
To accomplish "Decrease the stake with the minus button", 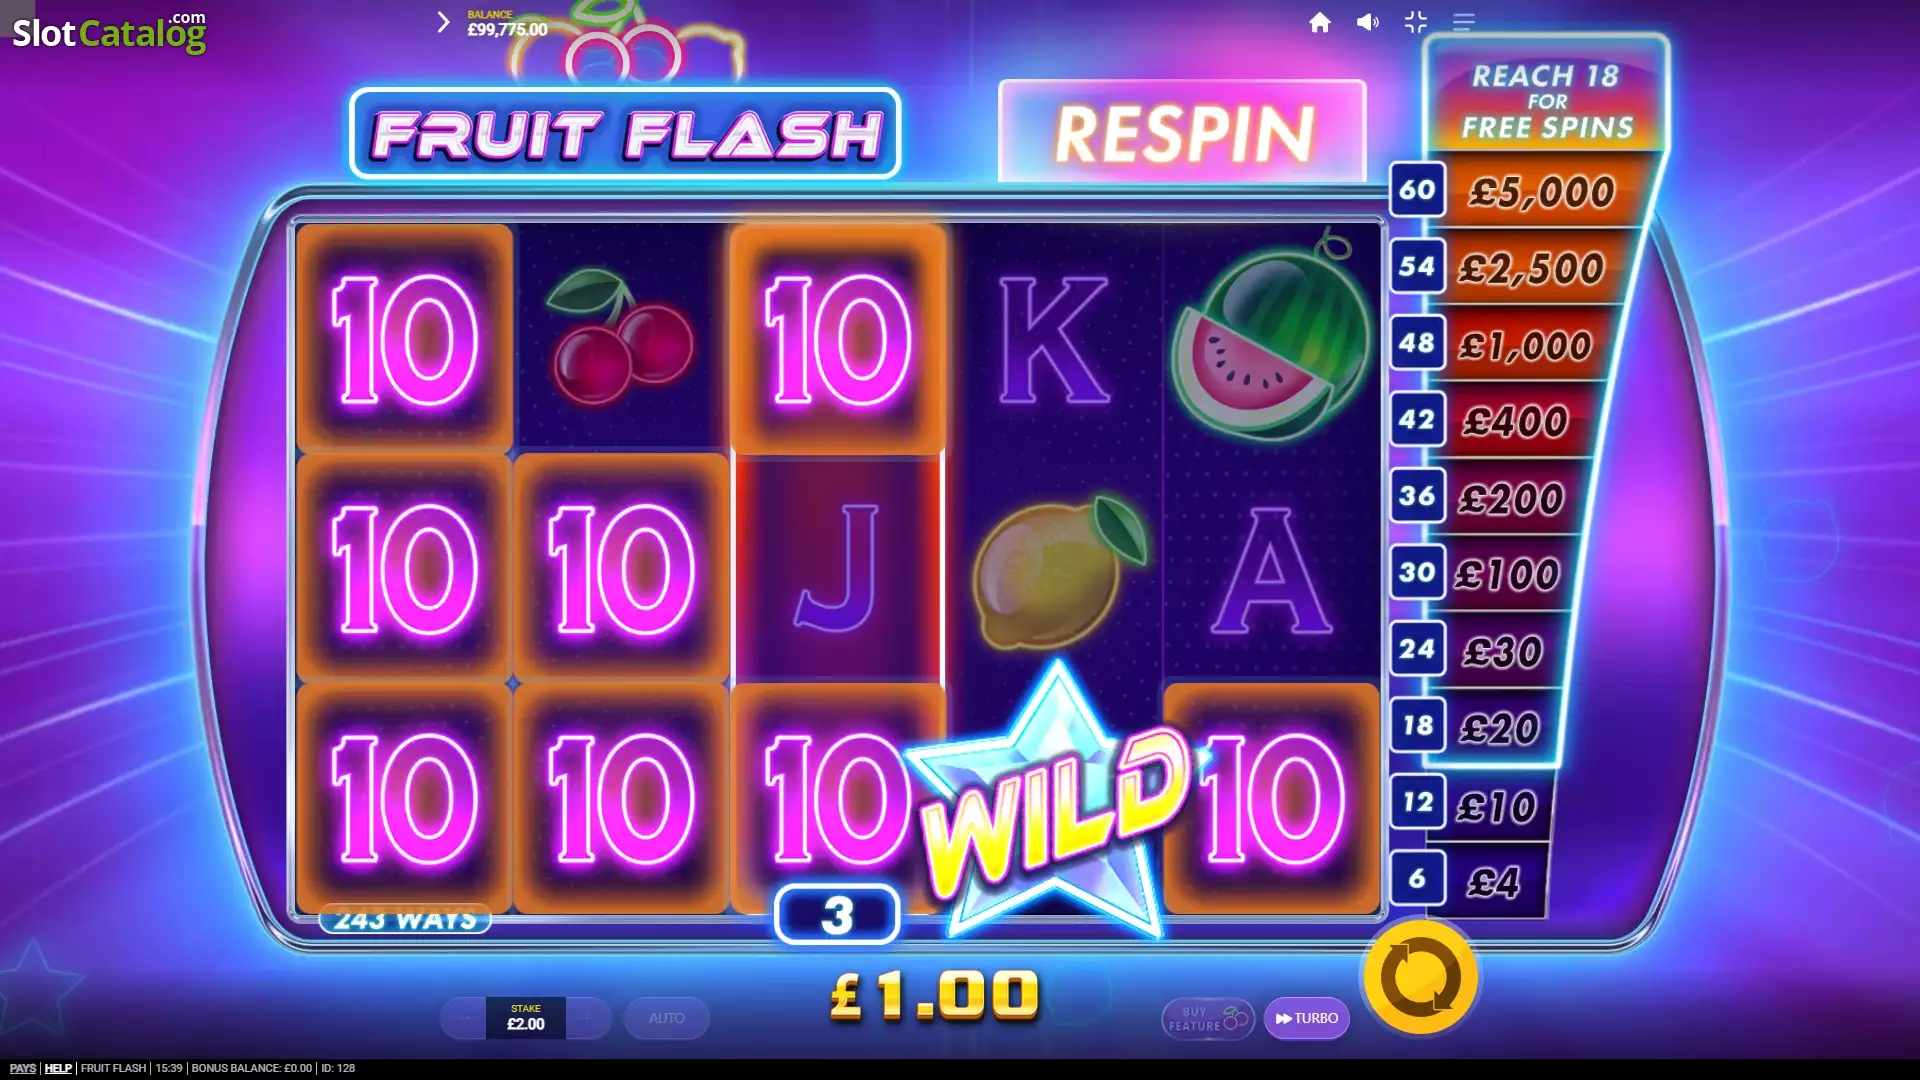I will click(465, 1018).
